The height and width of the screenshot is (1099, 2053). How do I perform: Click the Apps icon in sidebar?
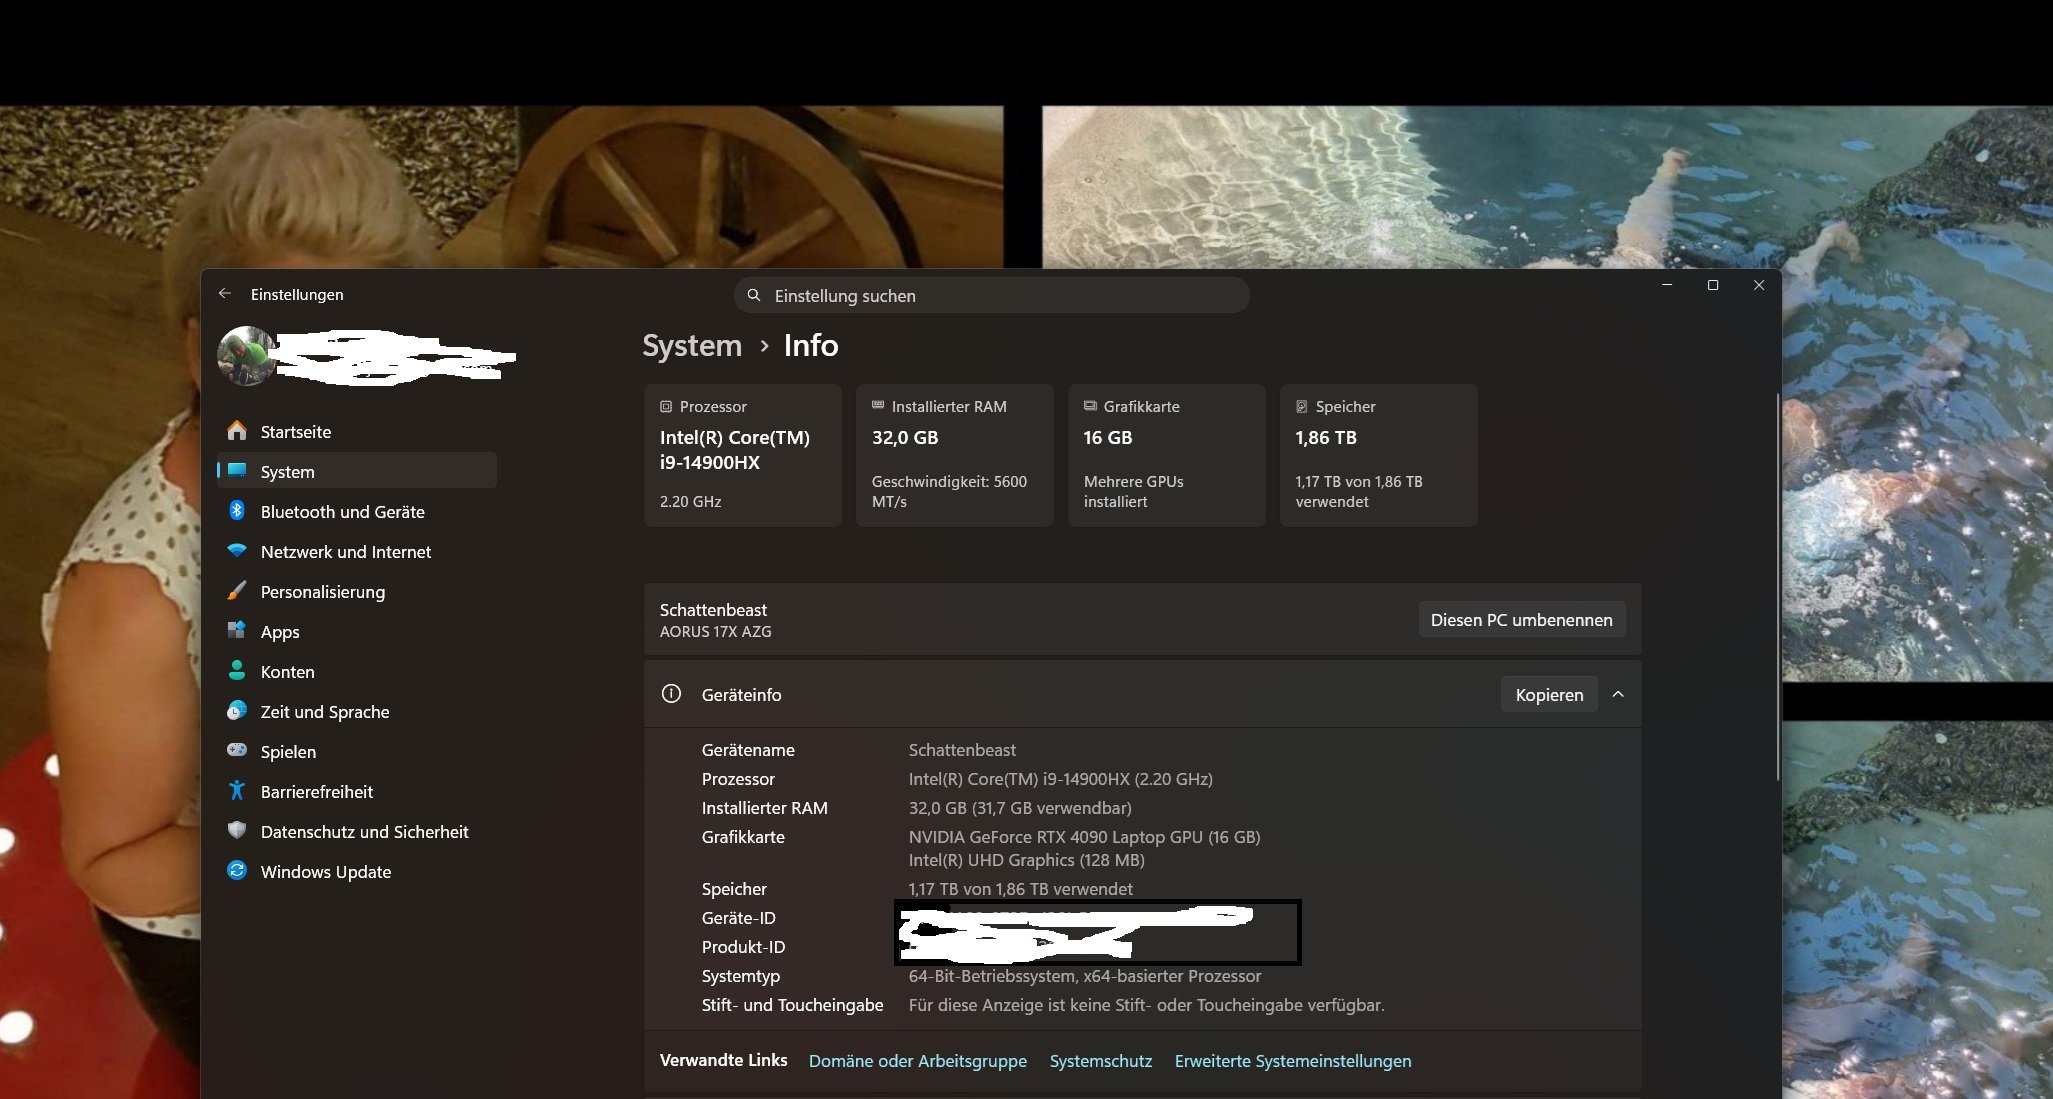[237, 631]
